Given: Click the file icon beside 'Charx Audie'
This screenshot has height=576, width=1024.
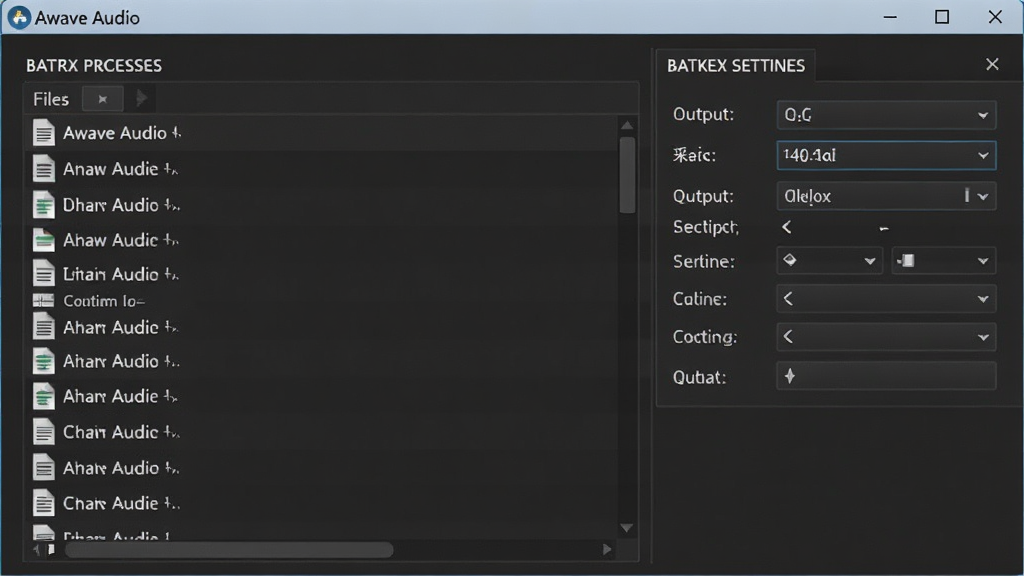Looking at the screenshot, I should 44,504.
